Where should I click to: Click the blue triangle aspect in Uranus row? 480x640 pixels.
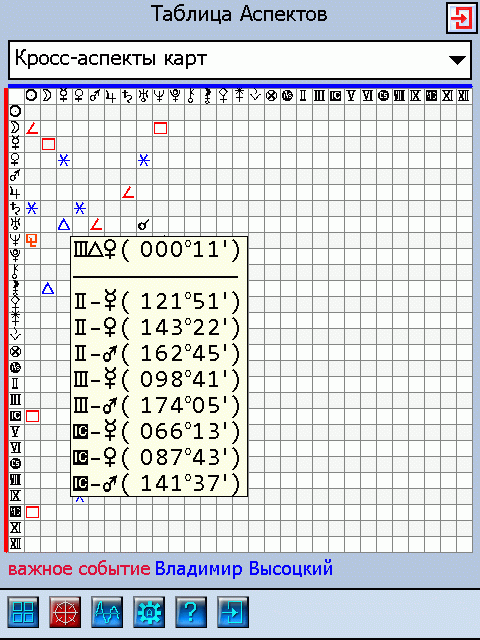64,224
